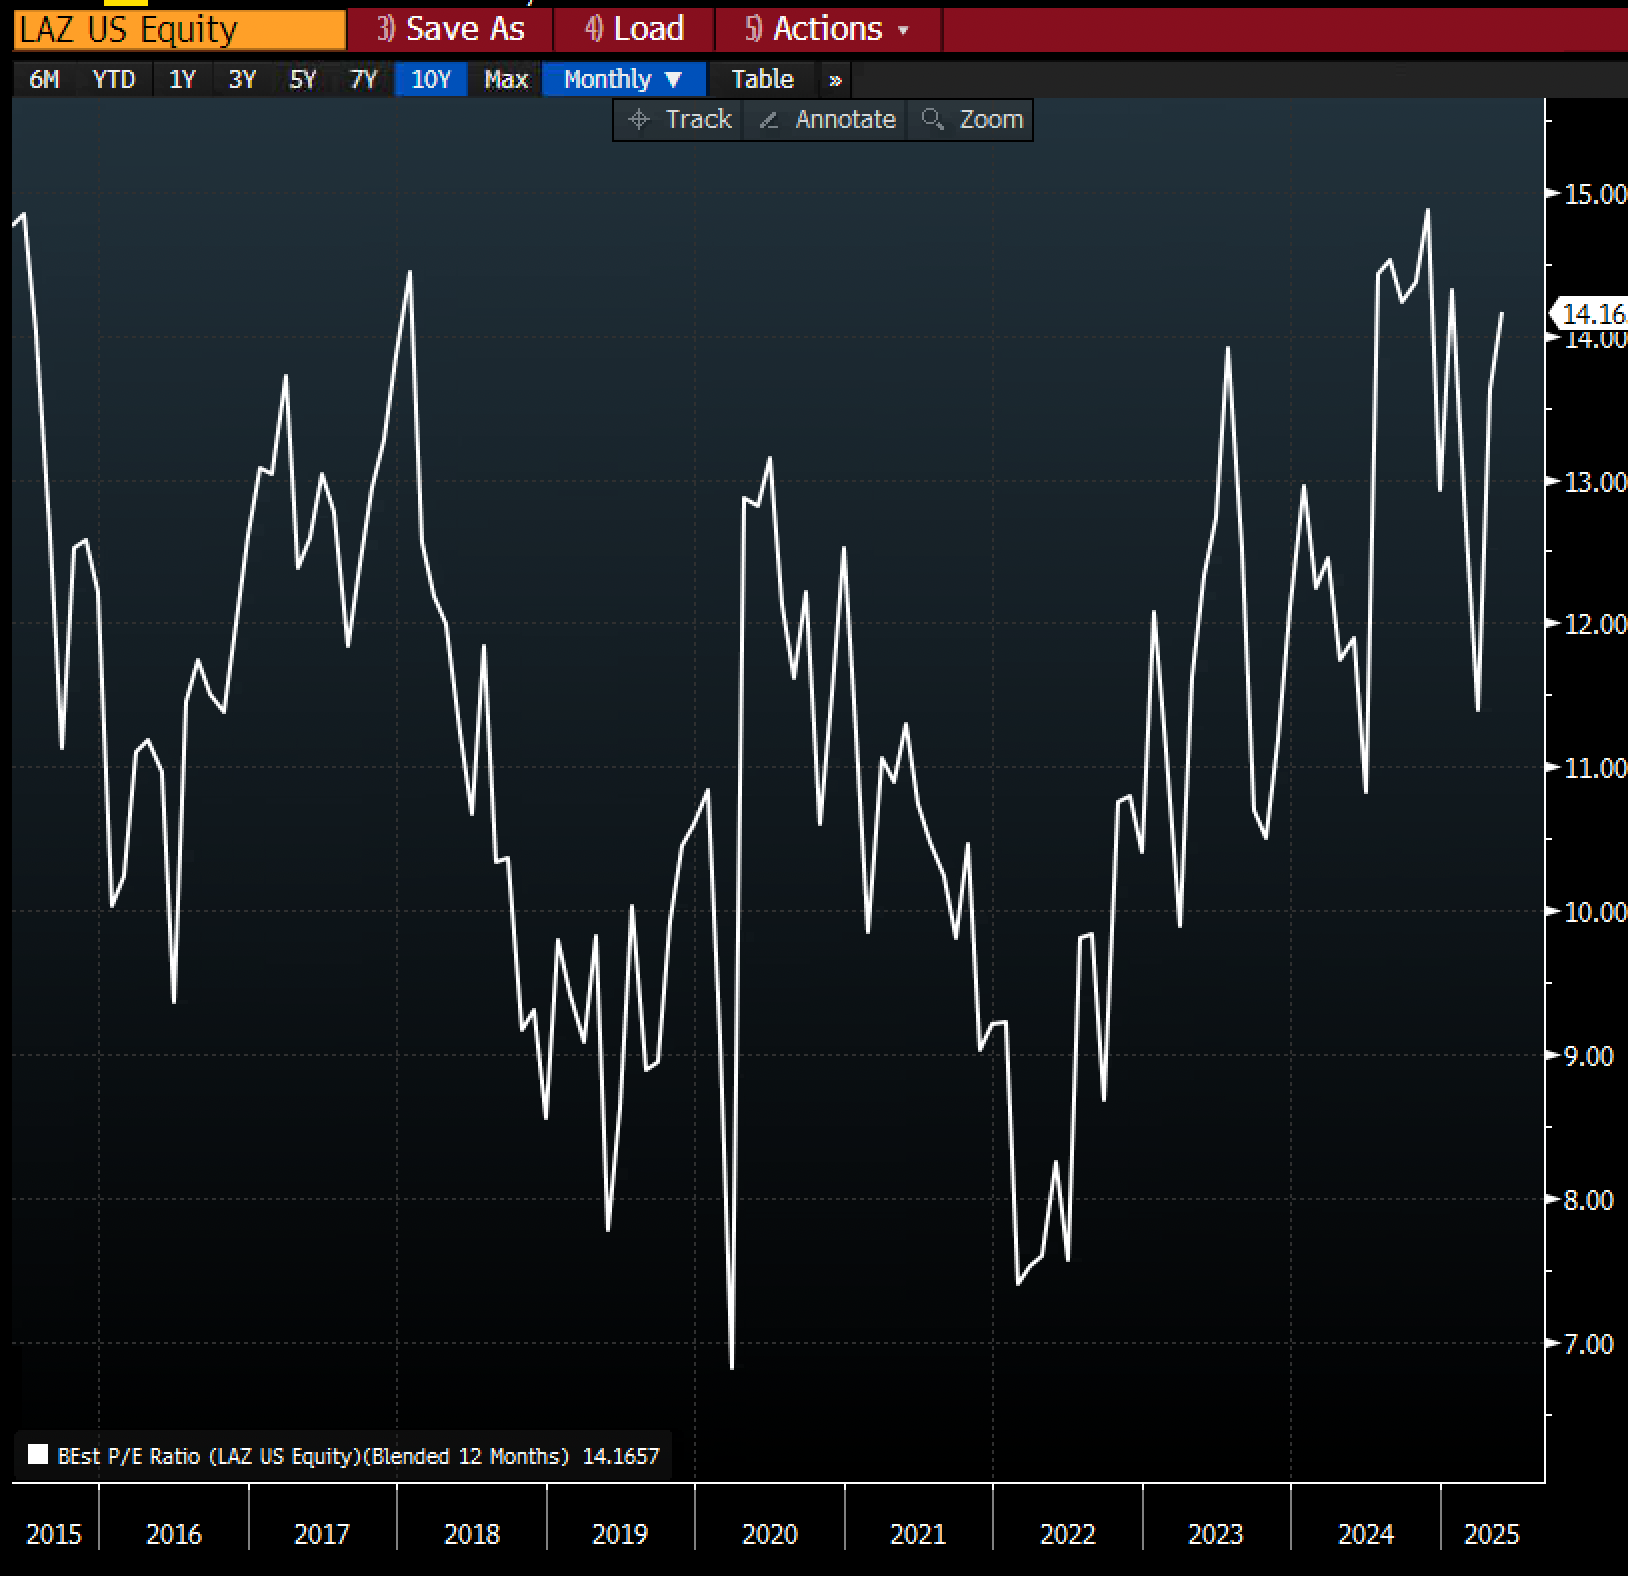Viewport: 1628px width, 1576px height.
Task: Click the Zoom magnifier icon
Action: pos(933,120)
